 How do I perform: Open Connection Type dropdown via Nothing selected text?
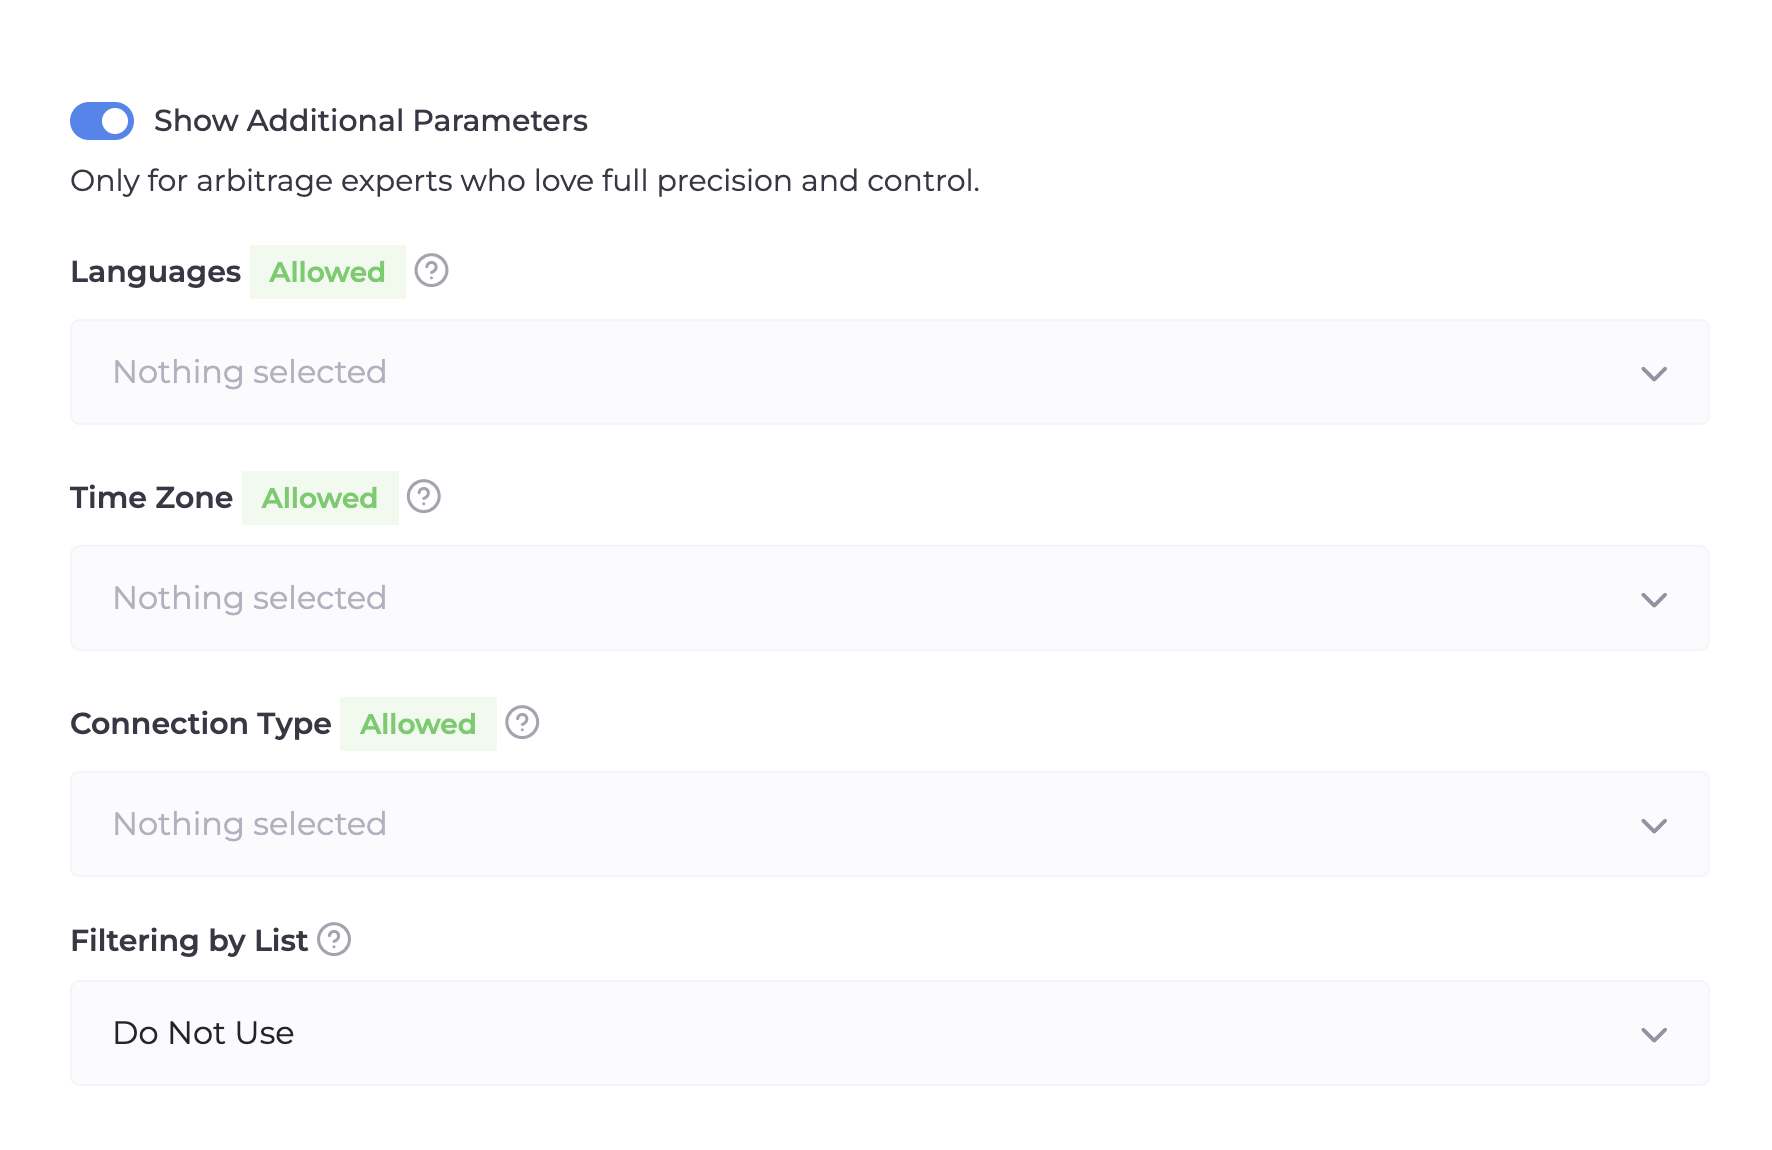coord(250,824)
